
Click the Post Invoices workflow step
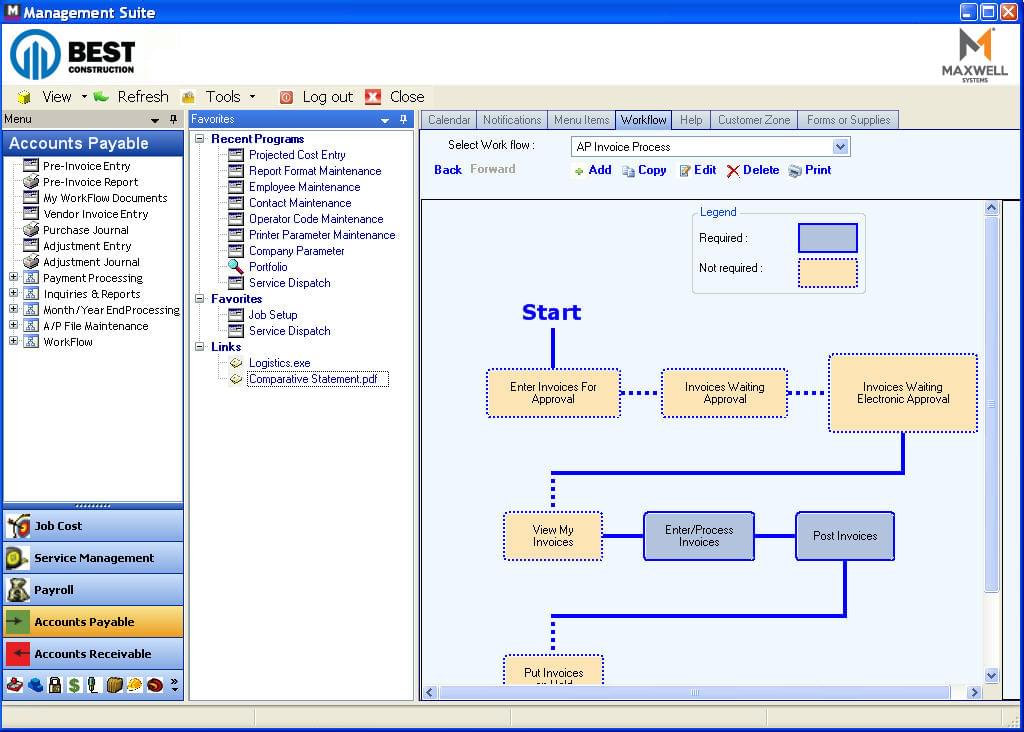(845, 536)
